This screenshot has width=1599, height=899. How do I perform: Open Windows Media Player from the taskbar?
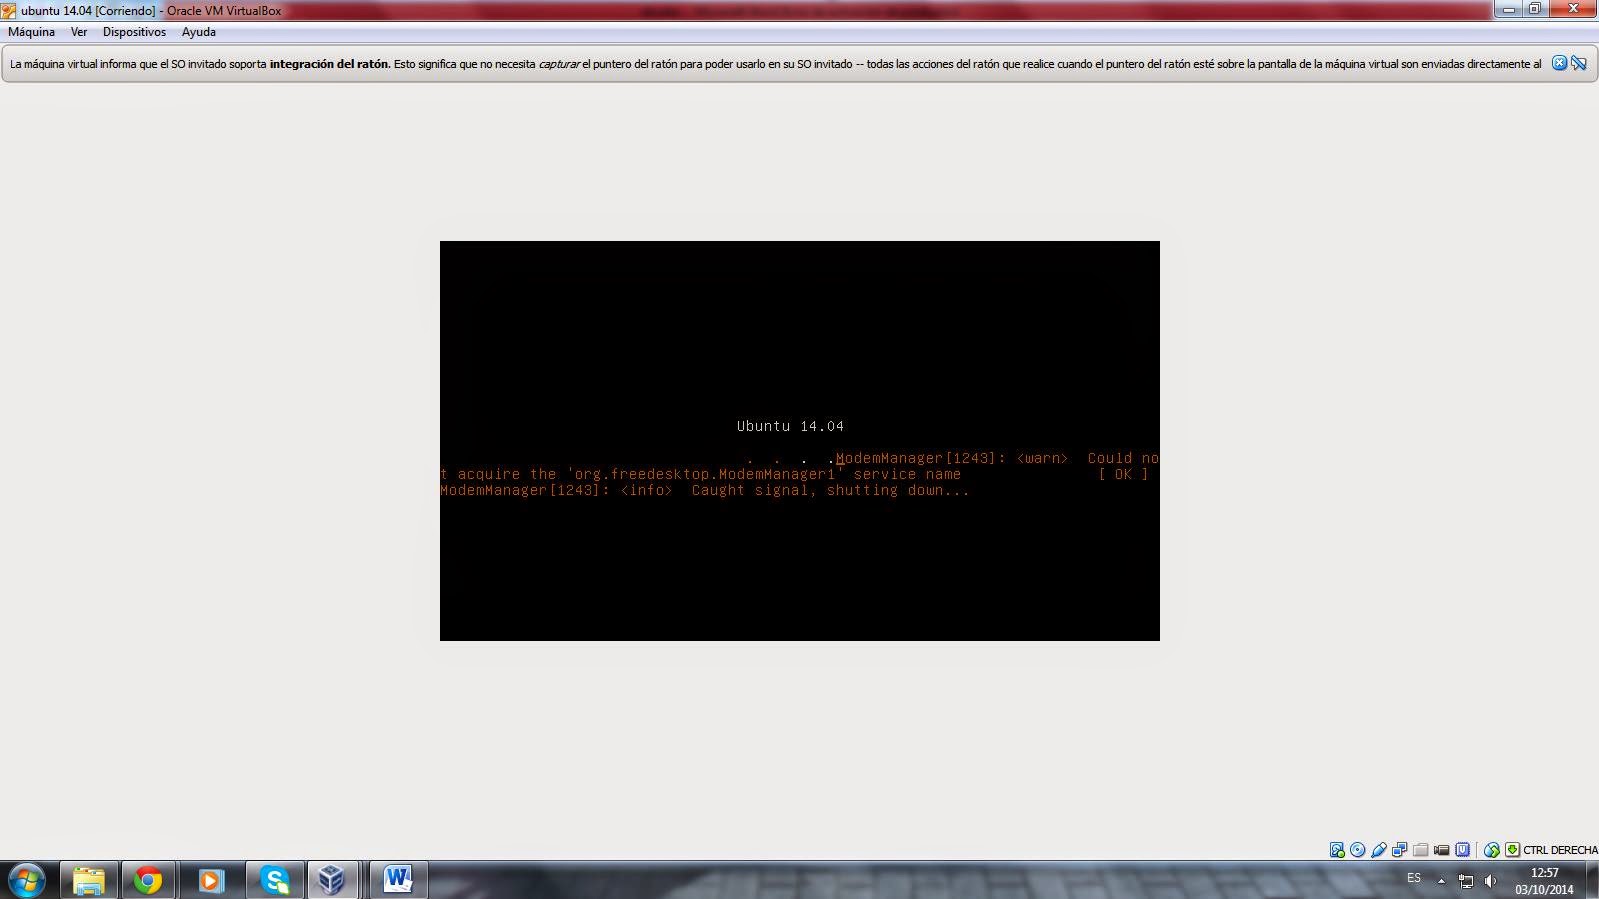210,880
